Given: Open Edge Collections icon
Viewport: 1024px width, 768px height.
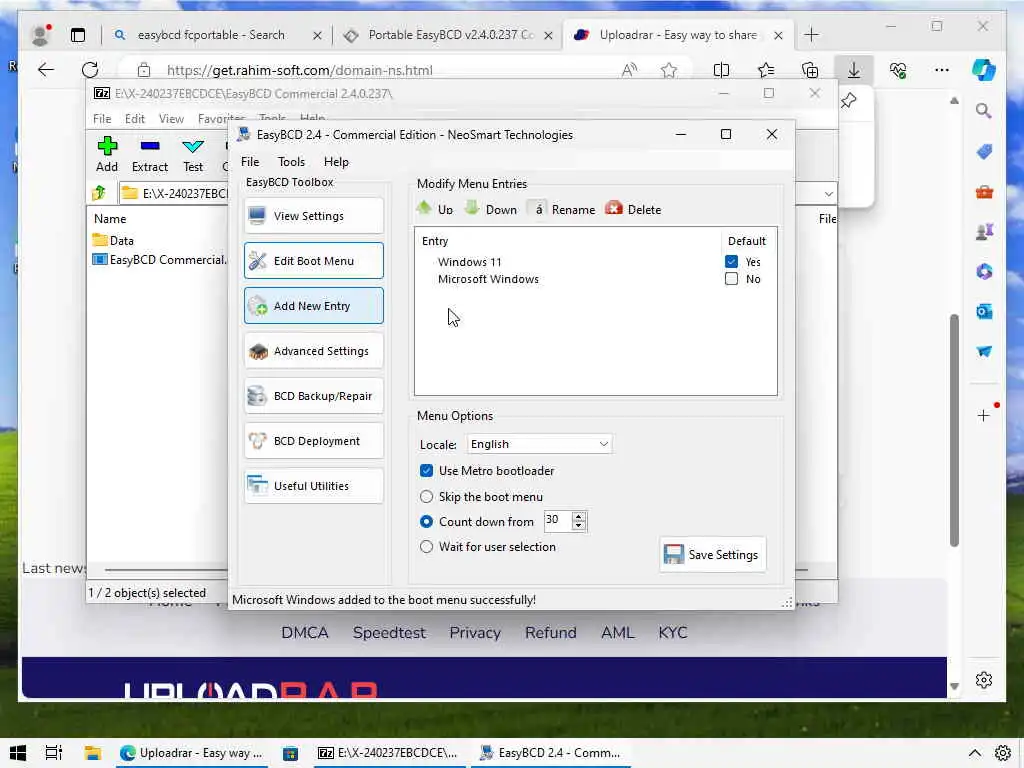Looking at the screenshot, I should coord(810,70).
